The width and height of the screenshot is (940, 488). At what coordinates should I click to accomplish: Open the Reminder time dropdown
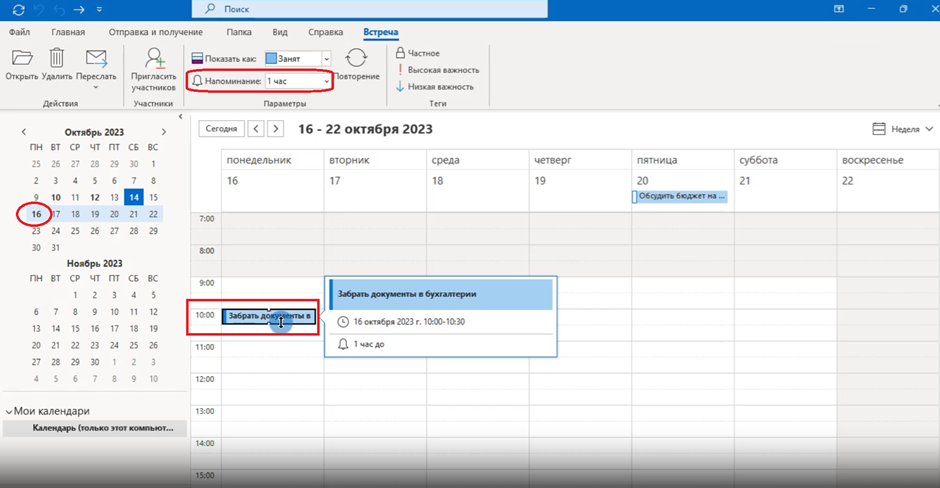point(326,80)
